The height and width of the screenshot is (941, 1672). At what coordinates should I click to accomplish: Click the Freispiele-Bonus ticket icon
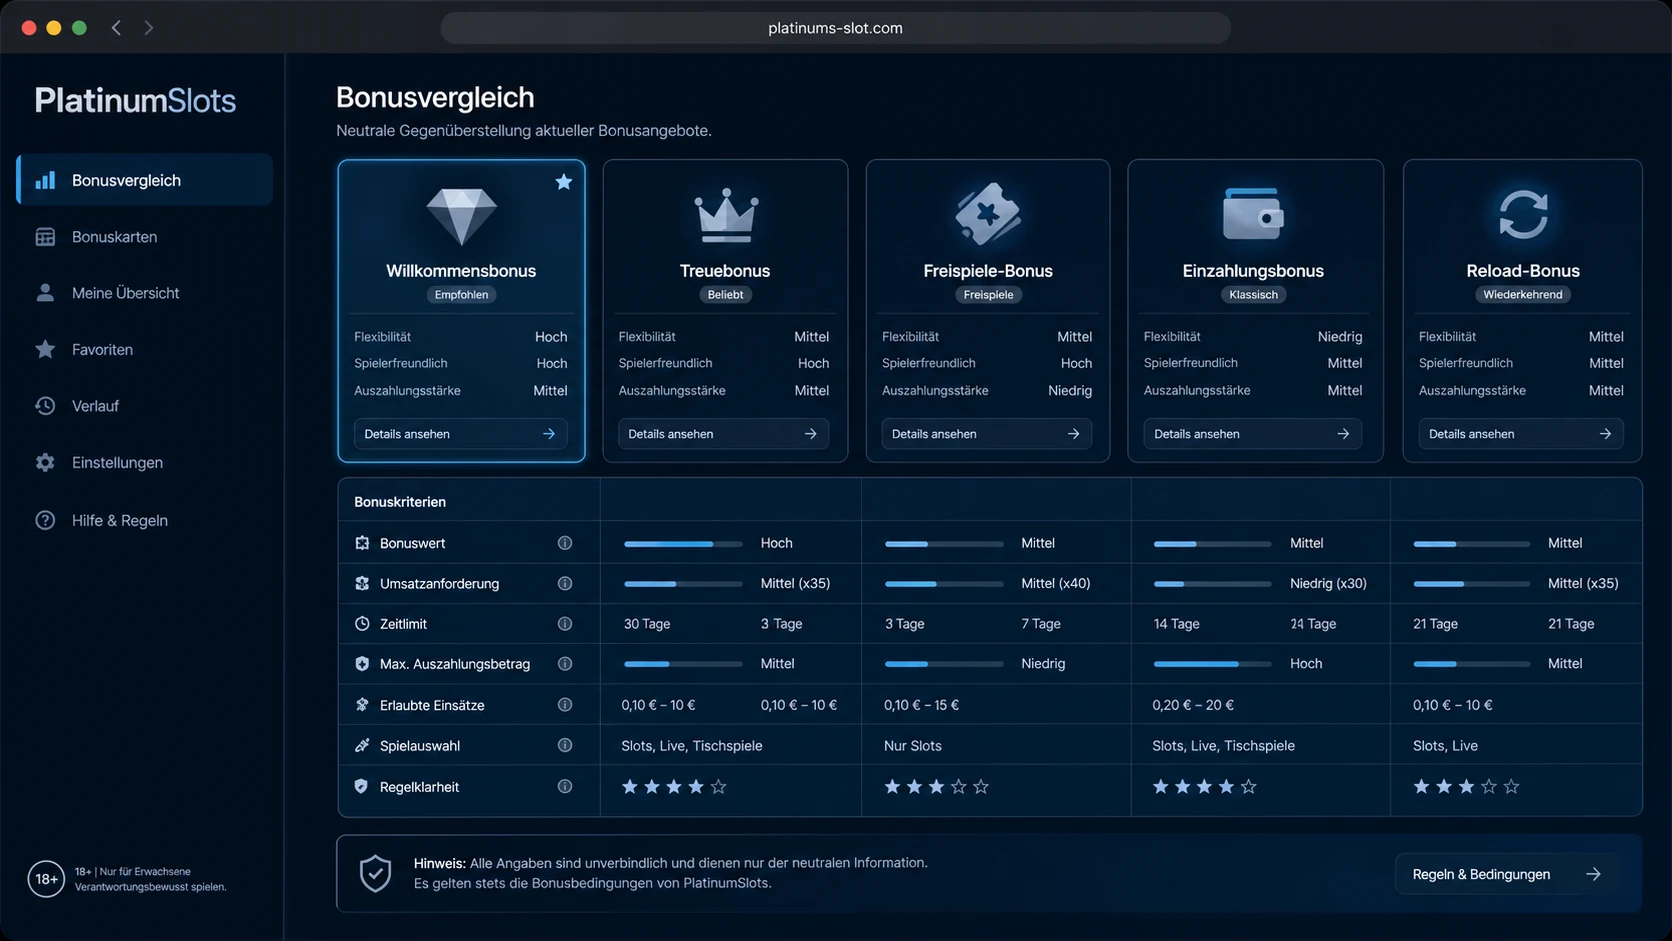pos(988,214)
